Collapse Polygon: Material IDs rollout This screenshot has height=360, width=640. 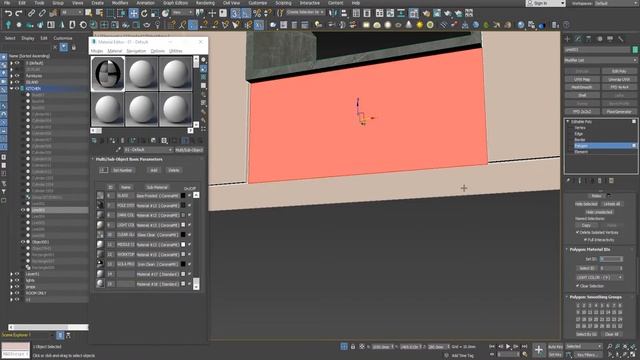567,249
